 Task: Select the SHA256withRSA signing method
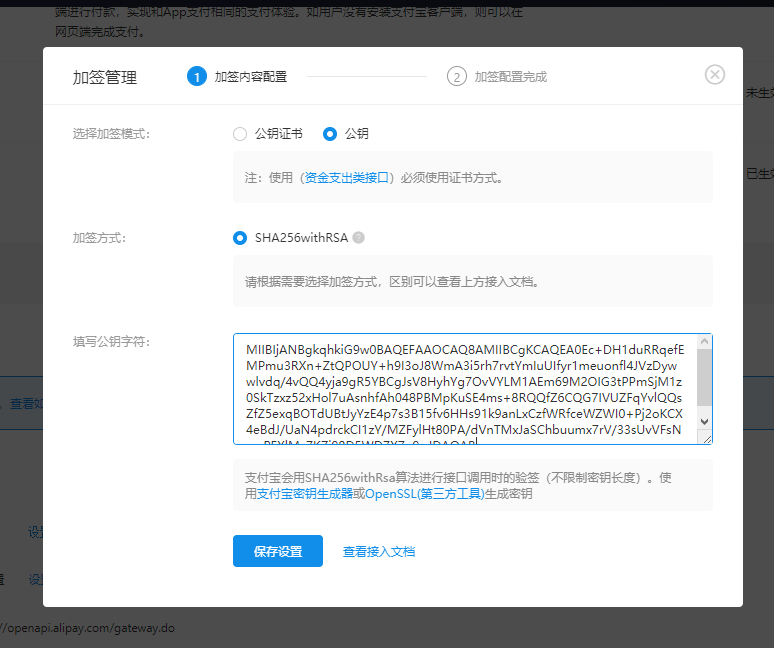click(240, 238)
